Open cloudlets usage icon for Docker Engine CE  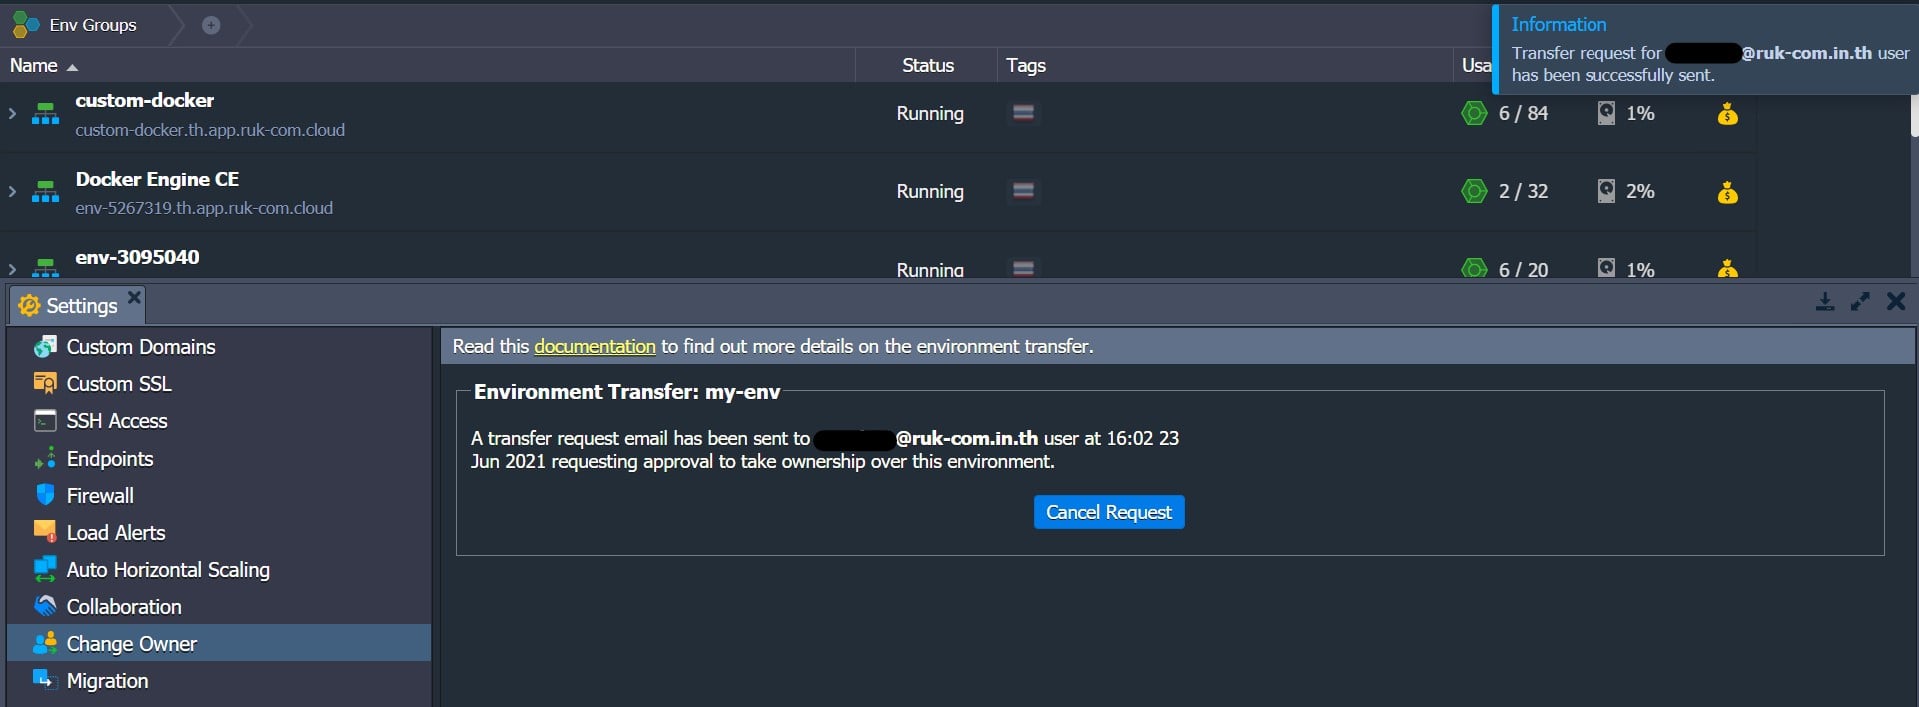(1474, 191)
